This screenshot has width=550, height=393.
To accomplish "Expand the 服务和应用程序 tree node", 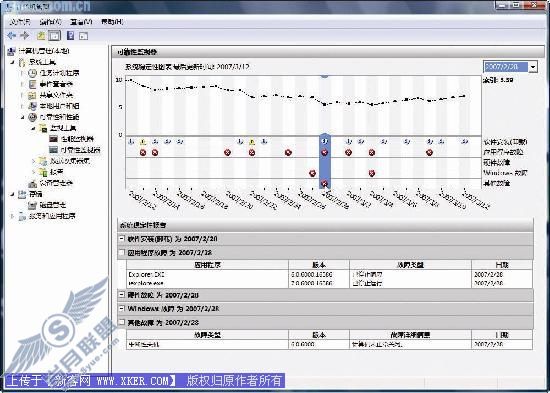I will tap(13, 216).
